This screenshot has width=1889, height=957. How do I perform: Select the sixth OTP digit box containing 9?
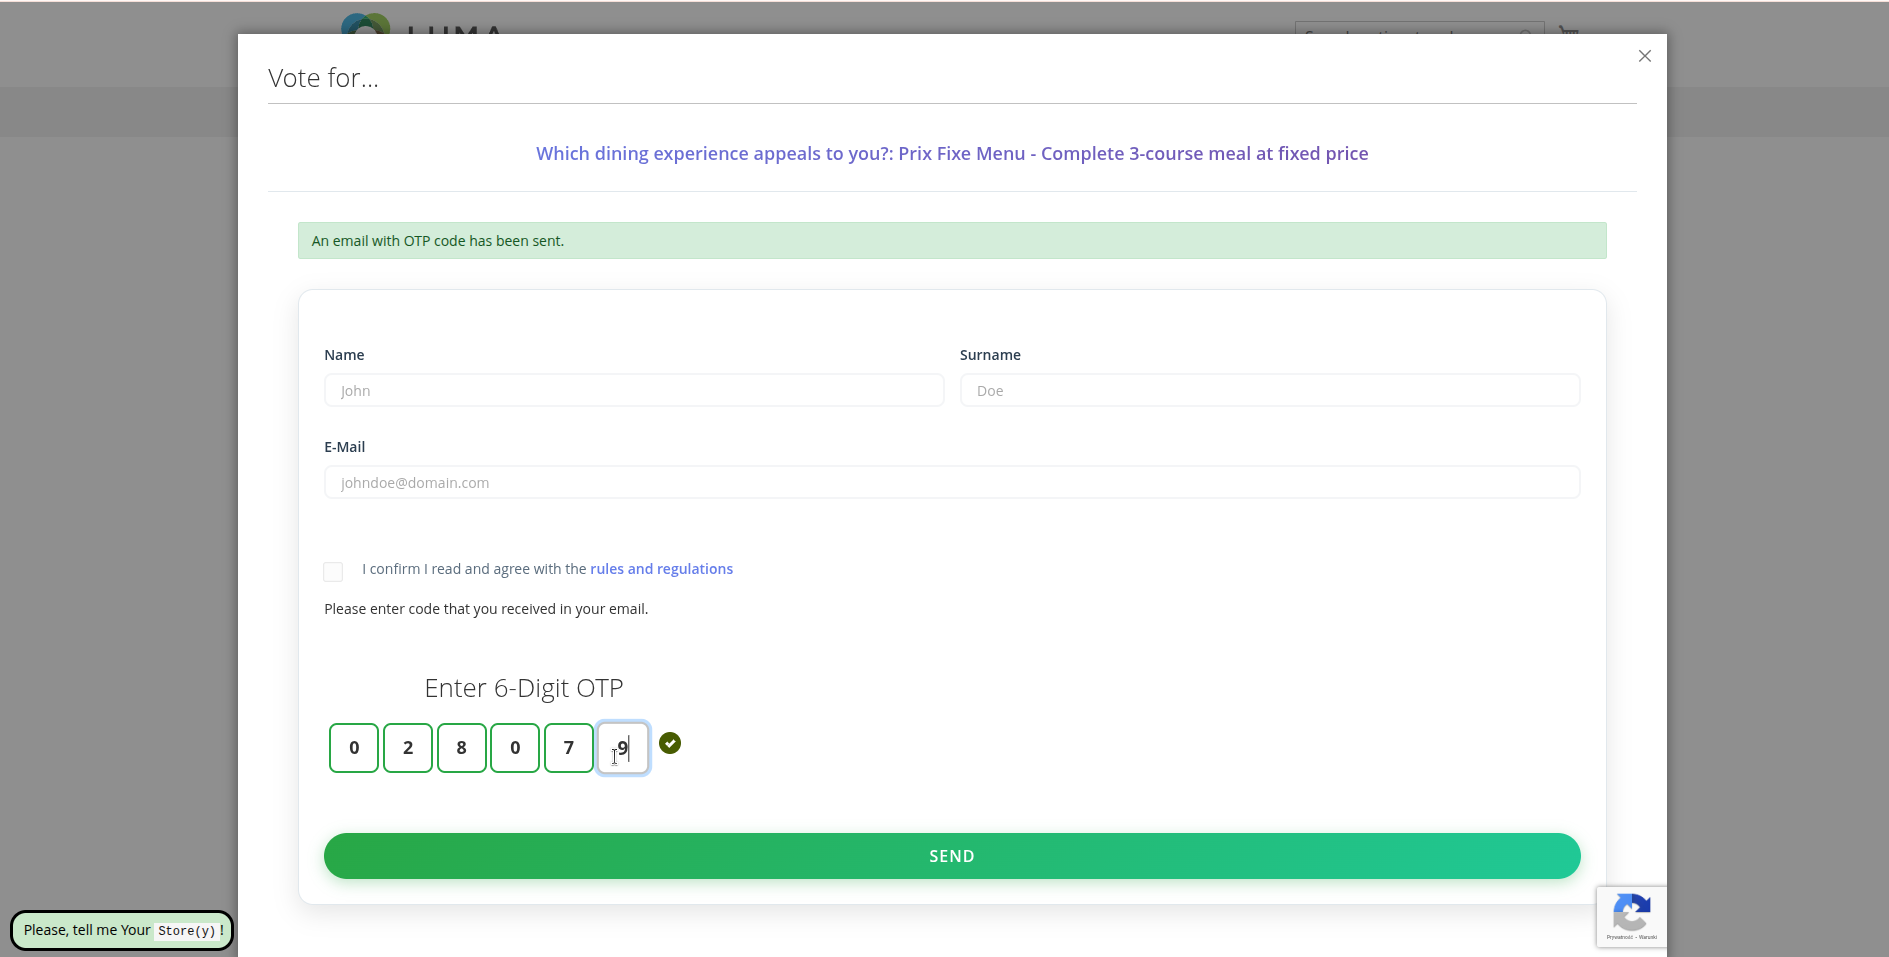tap(623, 748)
